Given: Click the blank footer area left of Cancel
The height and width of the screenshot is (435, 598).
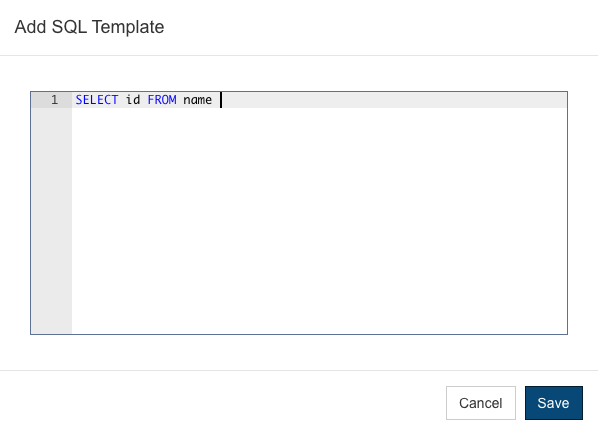Looking at the screenshot, I should click(223, 403).
